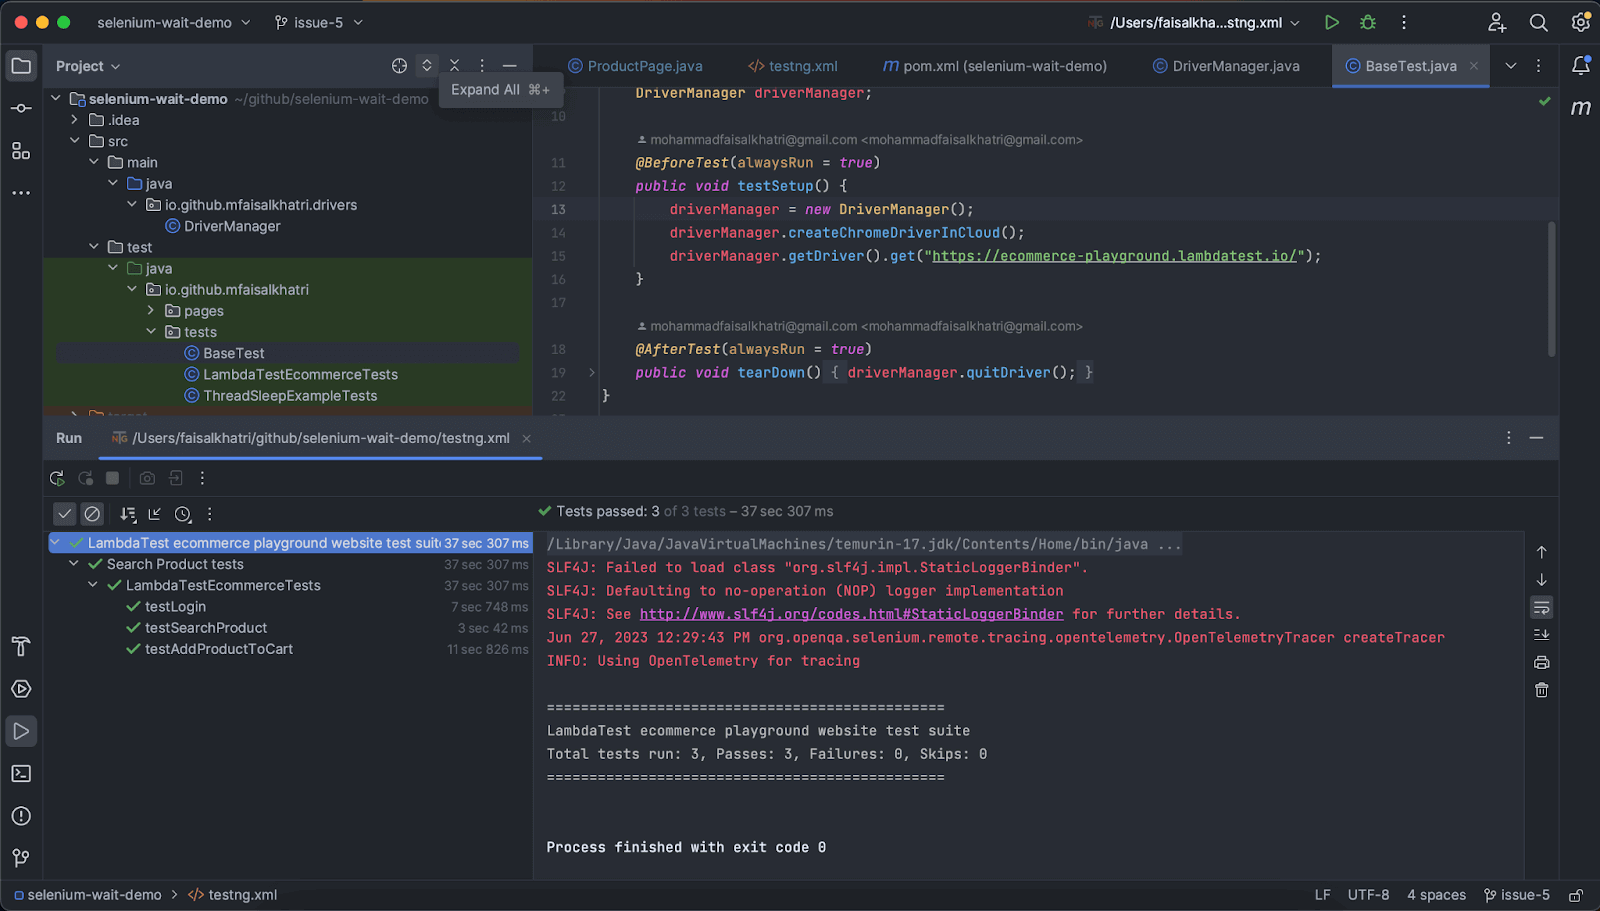Image resolution: width=1600 pixels, height=911 pixels.
Task: Select testSearchProduct in test results
Action: (205, 627)
